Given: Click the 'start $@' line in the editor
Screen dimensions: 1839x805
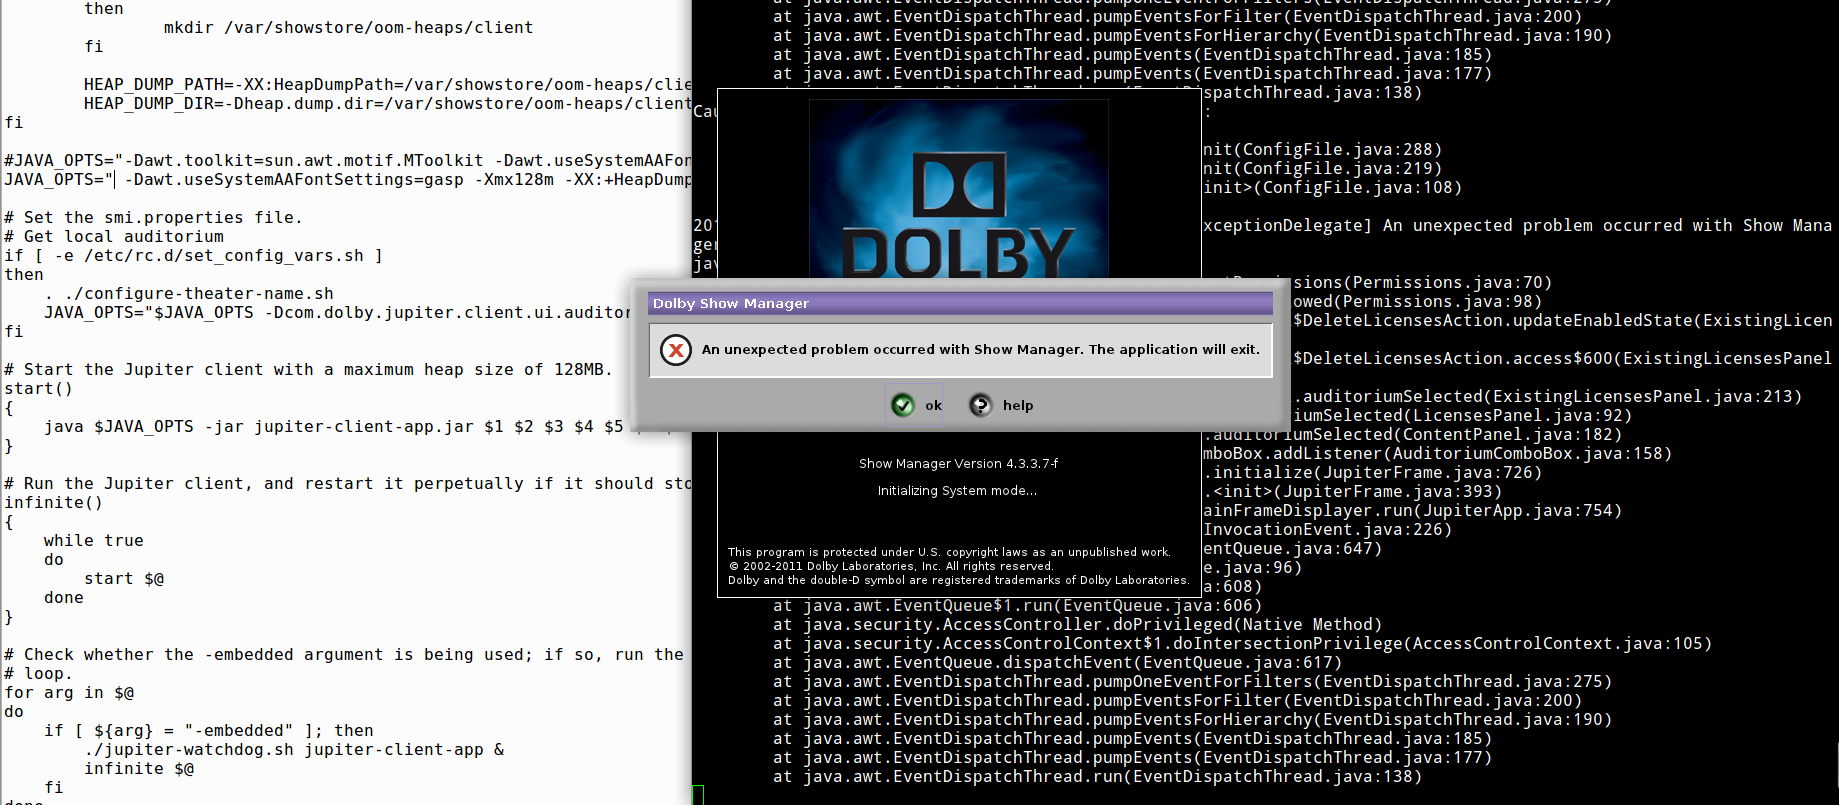Looking at the screenshot, I should (x=124, y=579).
